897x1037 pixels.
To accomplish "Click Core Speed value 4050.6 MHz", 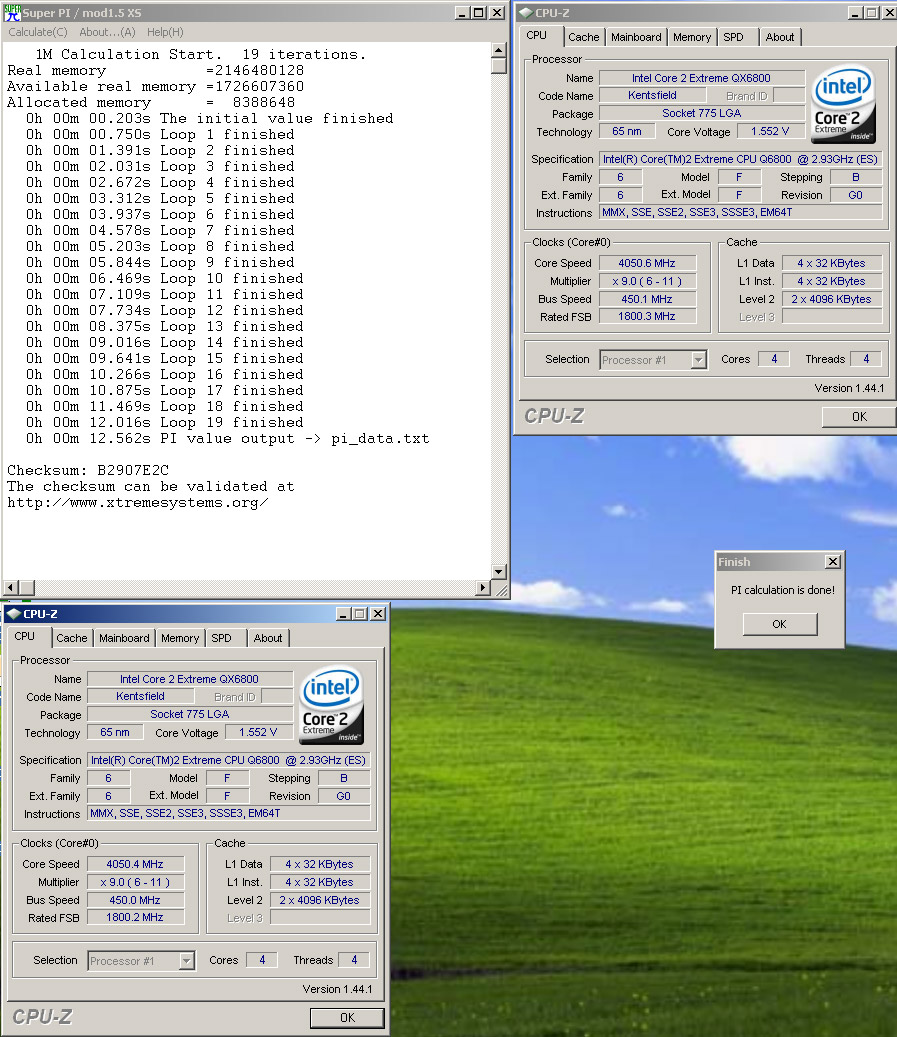I will click(x=647, y=263).
